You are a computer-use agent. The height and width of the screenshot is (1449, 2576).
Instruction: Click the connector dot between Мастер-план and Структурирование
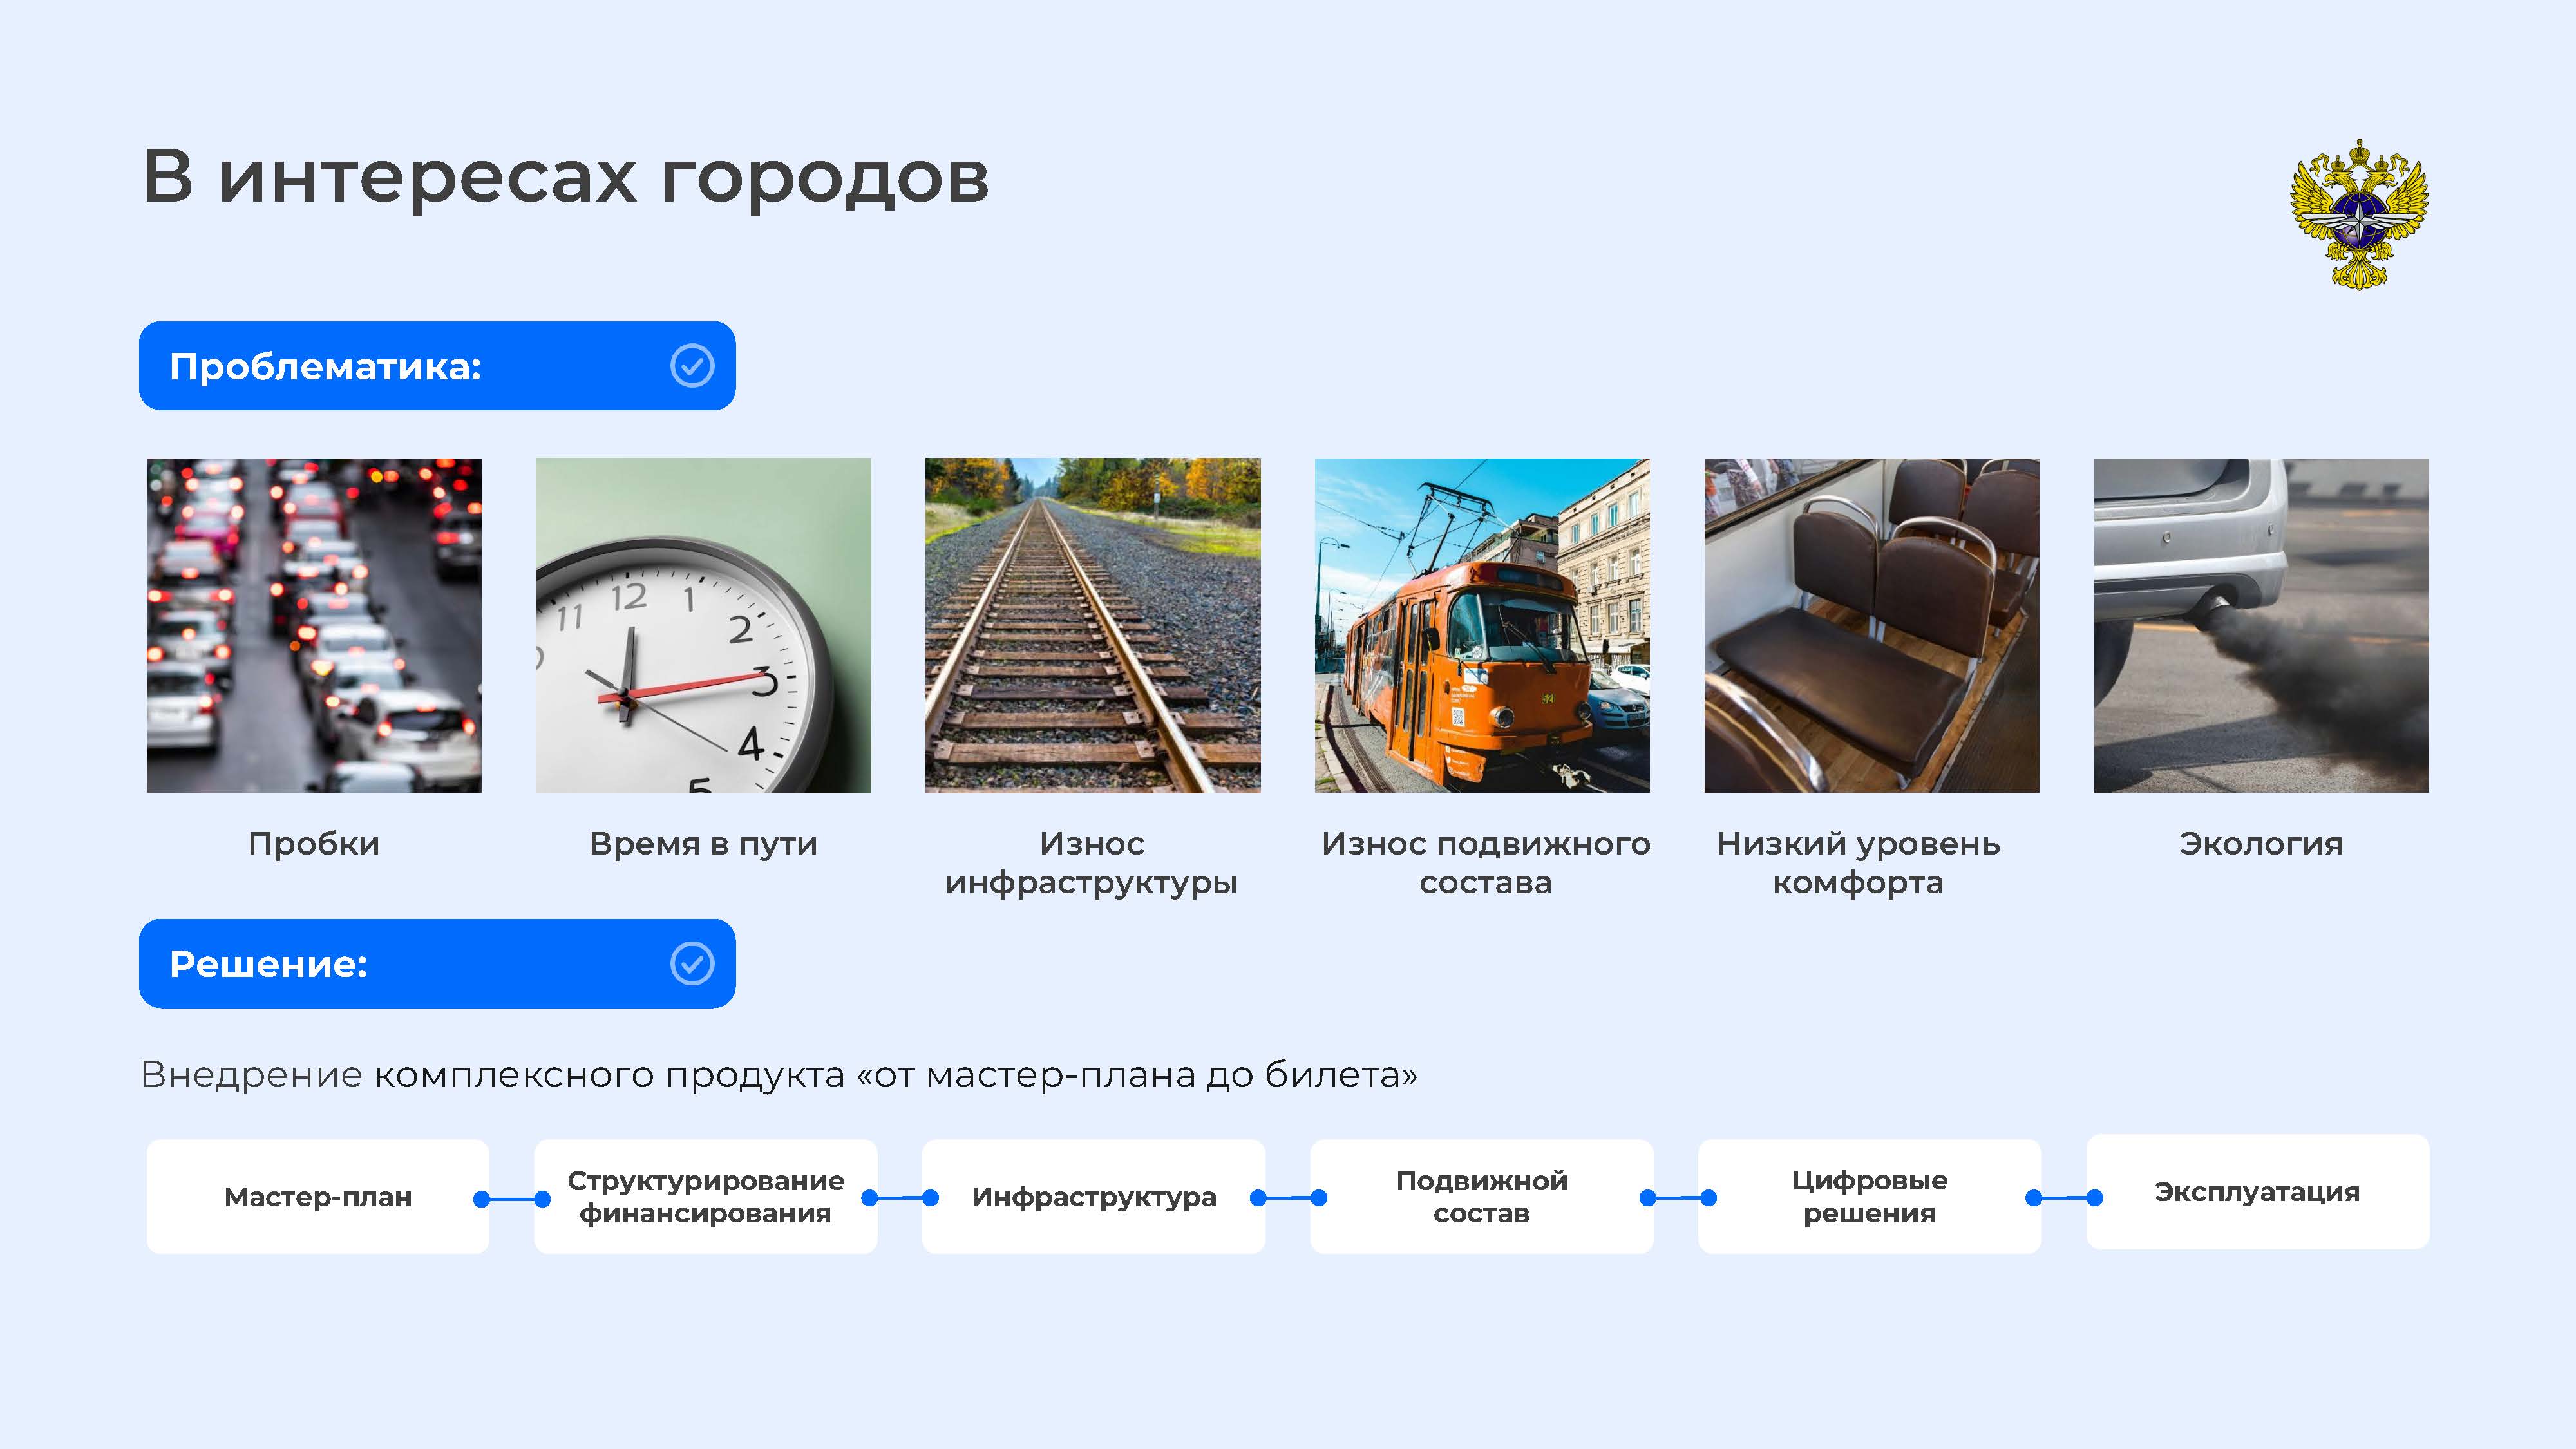(482, 1199)
